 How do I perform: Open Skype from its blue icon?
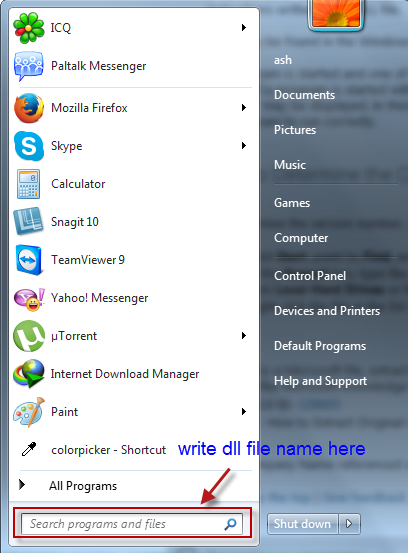coord(29,146)
